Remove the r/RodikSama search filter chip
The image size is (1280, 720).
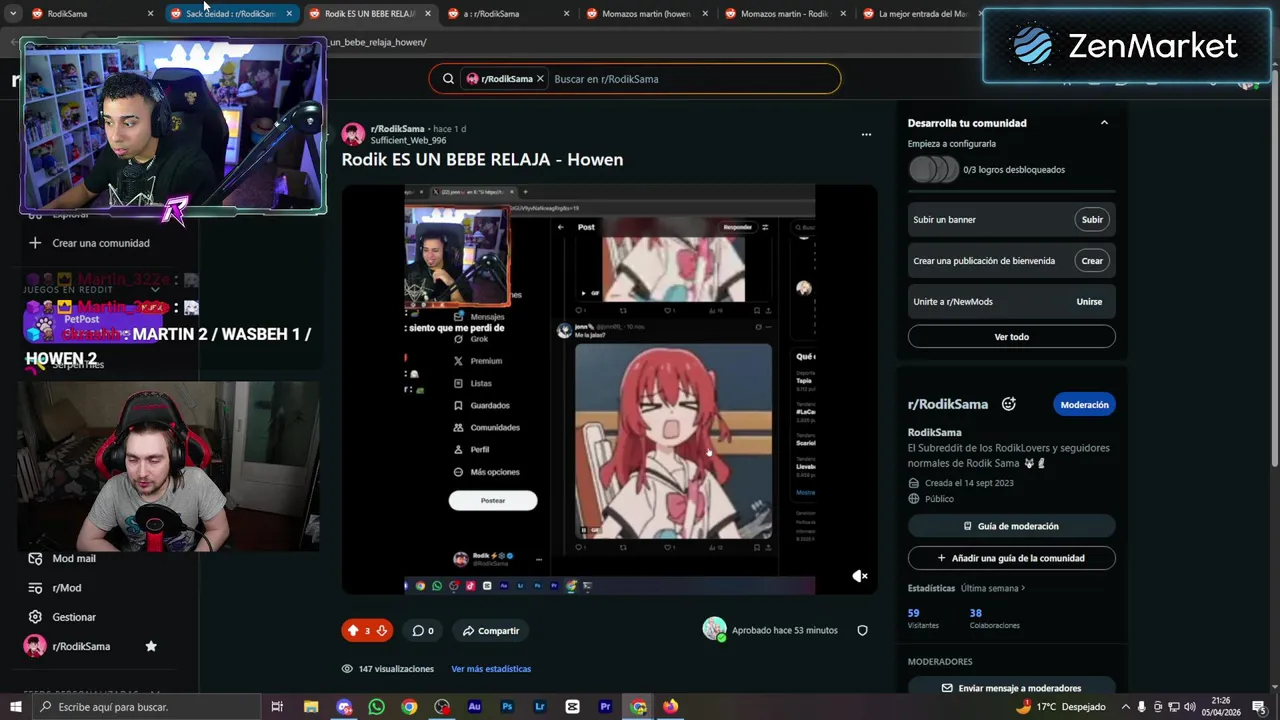click(x=540, y=79)
